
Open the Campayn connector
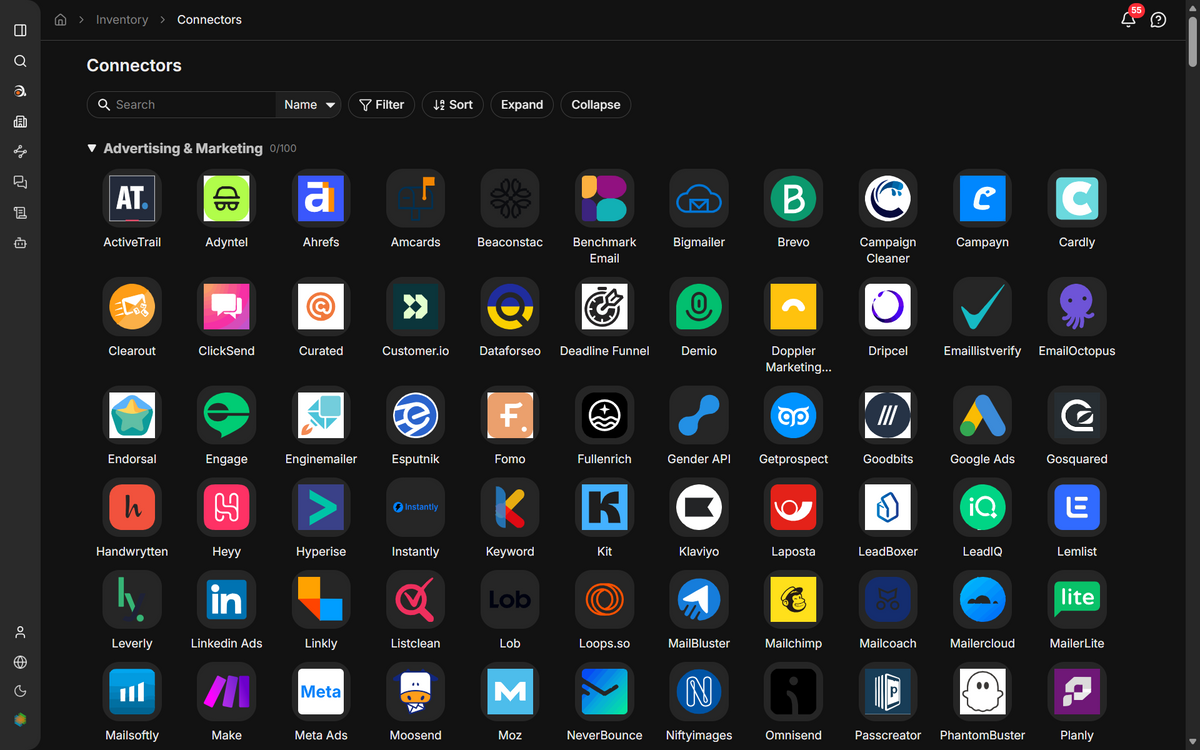click(x=982, y=198)
